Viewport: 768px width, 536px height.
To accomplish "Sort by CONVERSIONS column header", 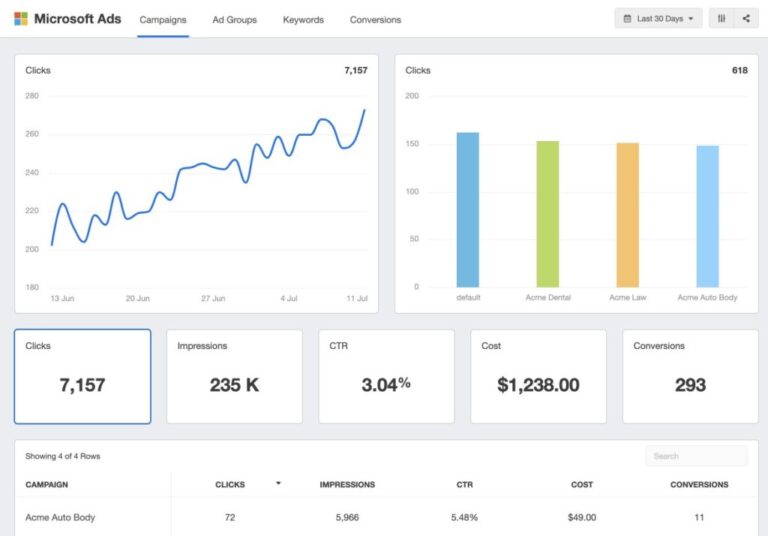I will click(699, 485).
